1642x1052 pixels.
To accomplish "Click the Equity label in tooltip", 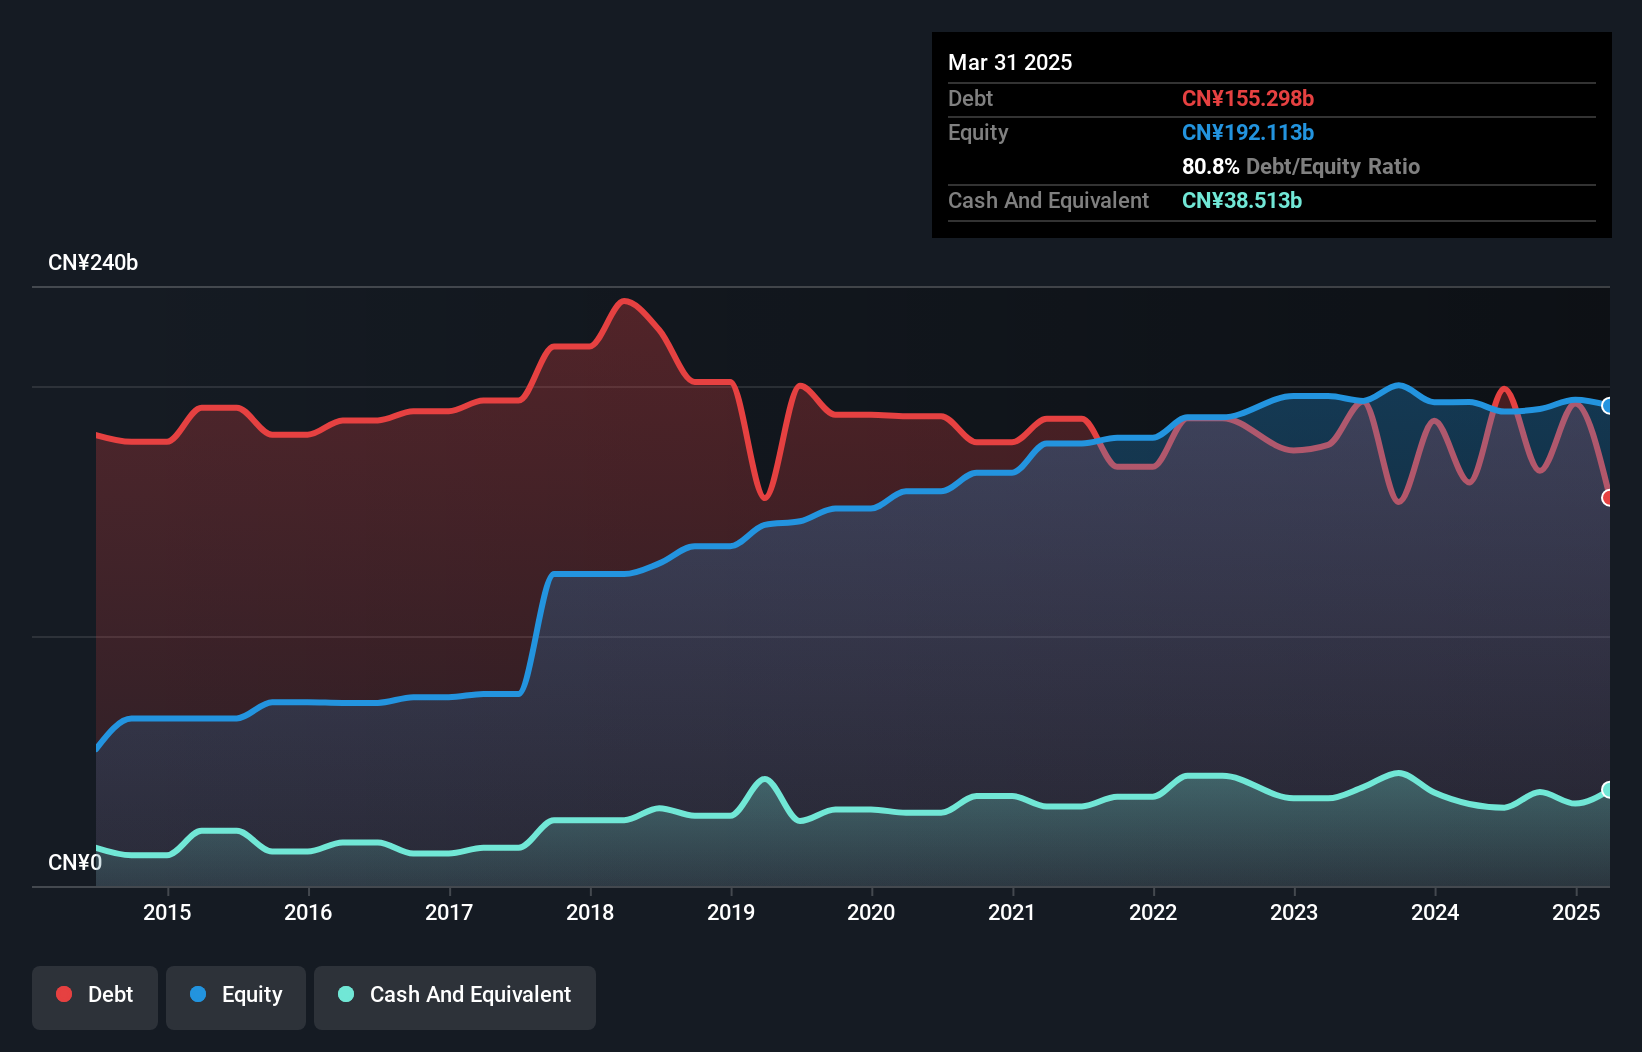I will click(978, 132).
